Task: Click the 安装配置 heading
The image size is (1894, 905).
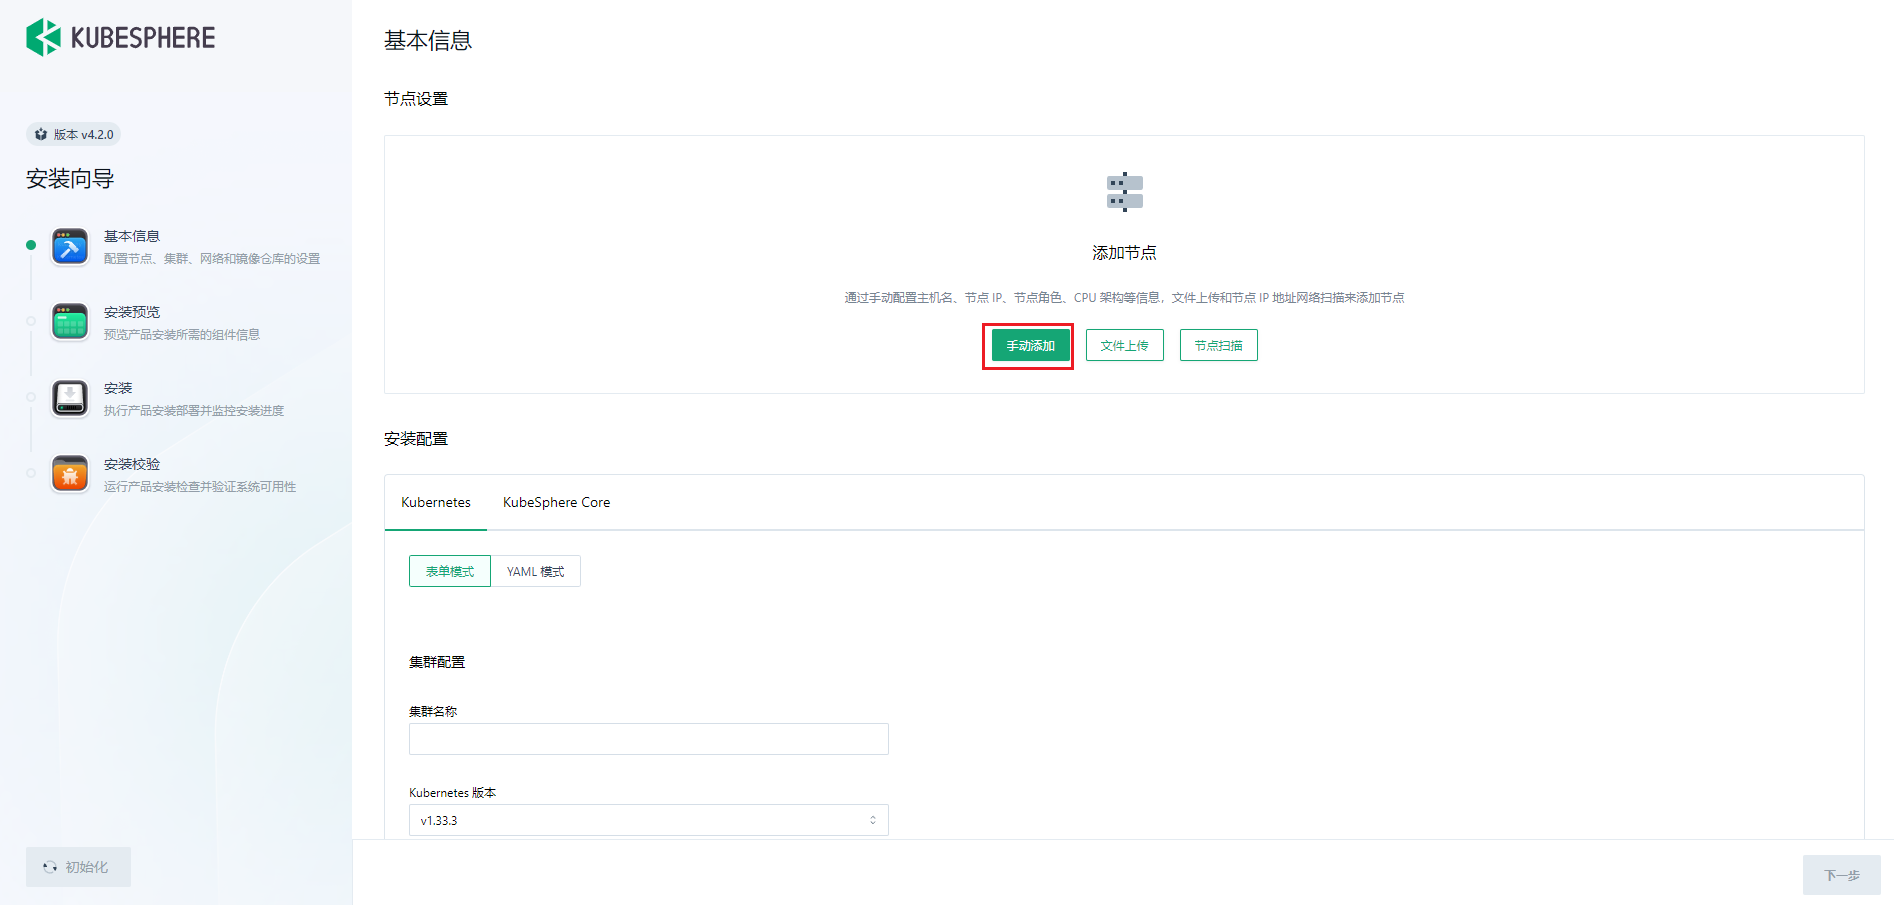Action: [x=416, y=439]
